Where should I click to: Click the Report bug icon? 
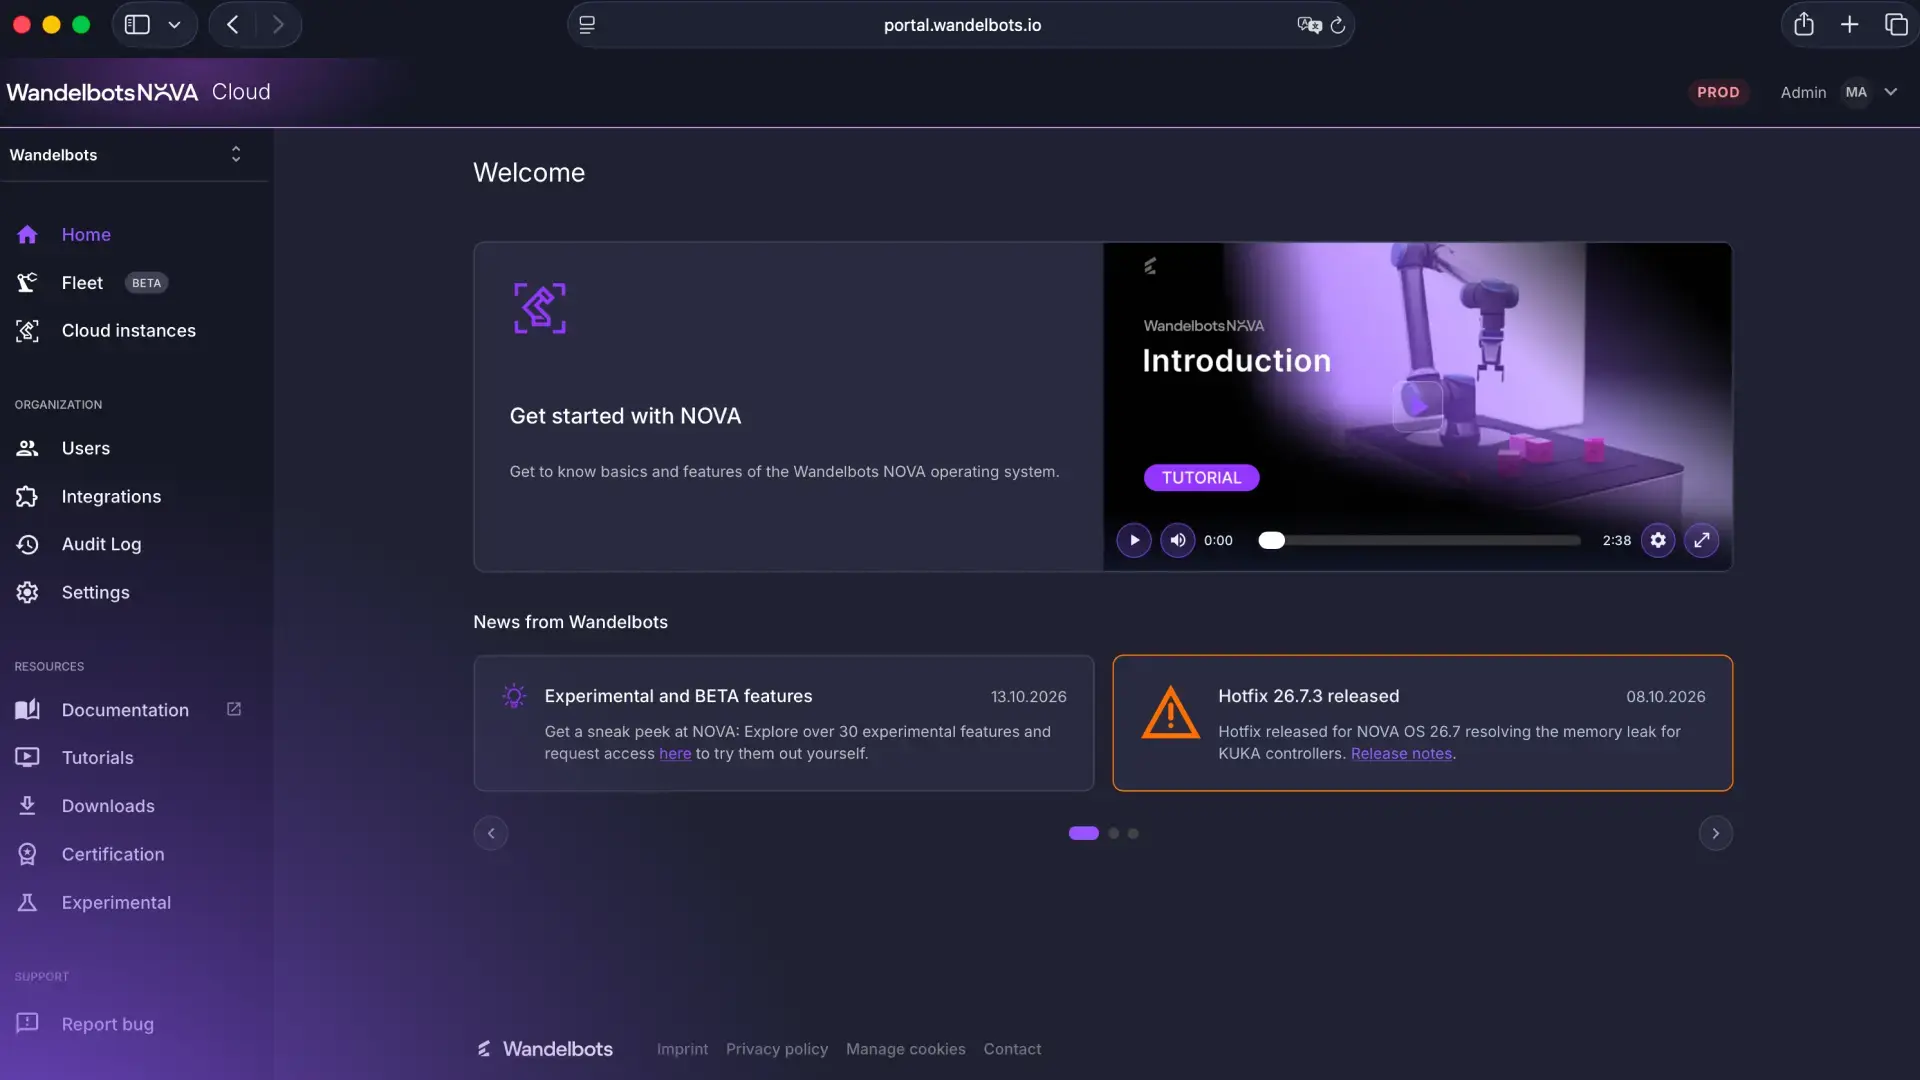(27, 1023)
